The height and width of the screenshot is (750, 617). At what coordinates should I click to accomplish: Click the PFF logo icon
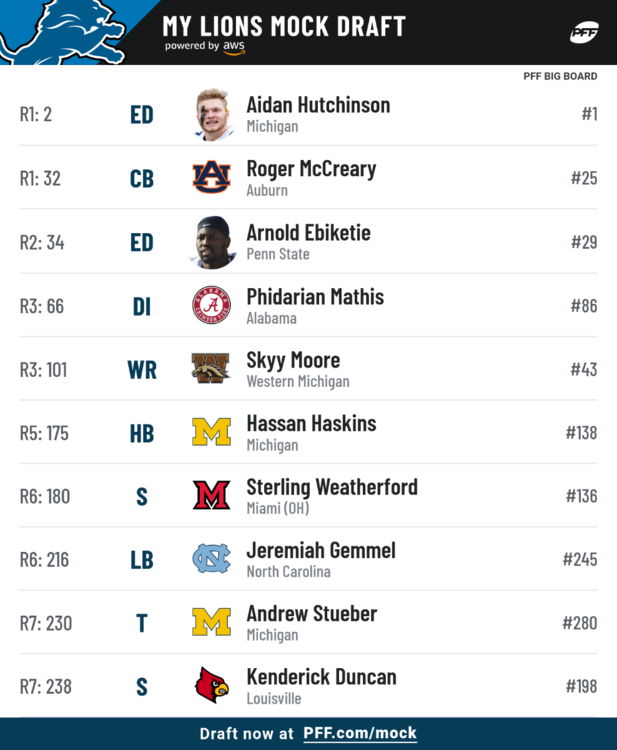(584, 32)
